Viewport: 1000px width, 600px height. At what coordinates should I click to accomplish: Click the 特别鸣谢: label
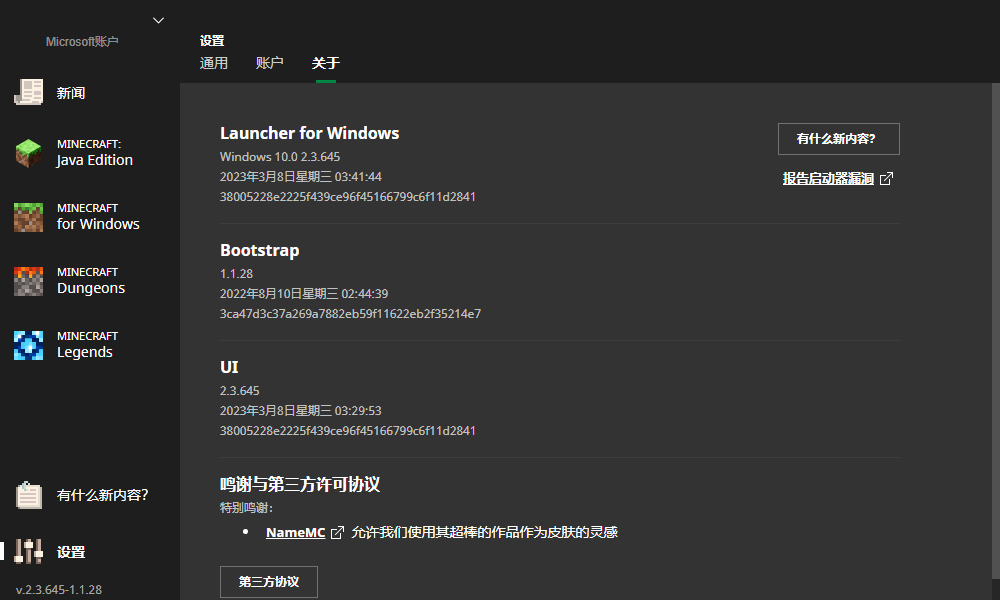coord(246,508)
